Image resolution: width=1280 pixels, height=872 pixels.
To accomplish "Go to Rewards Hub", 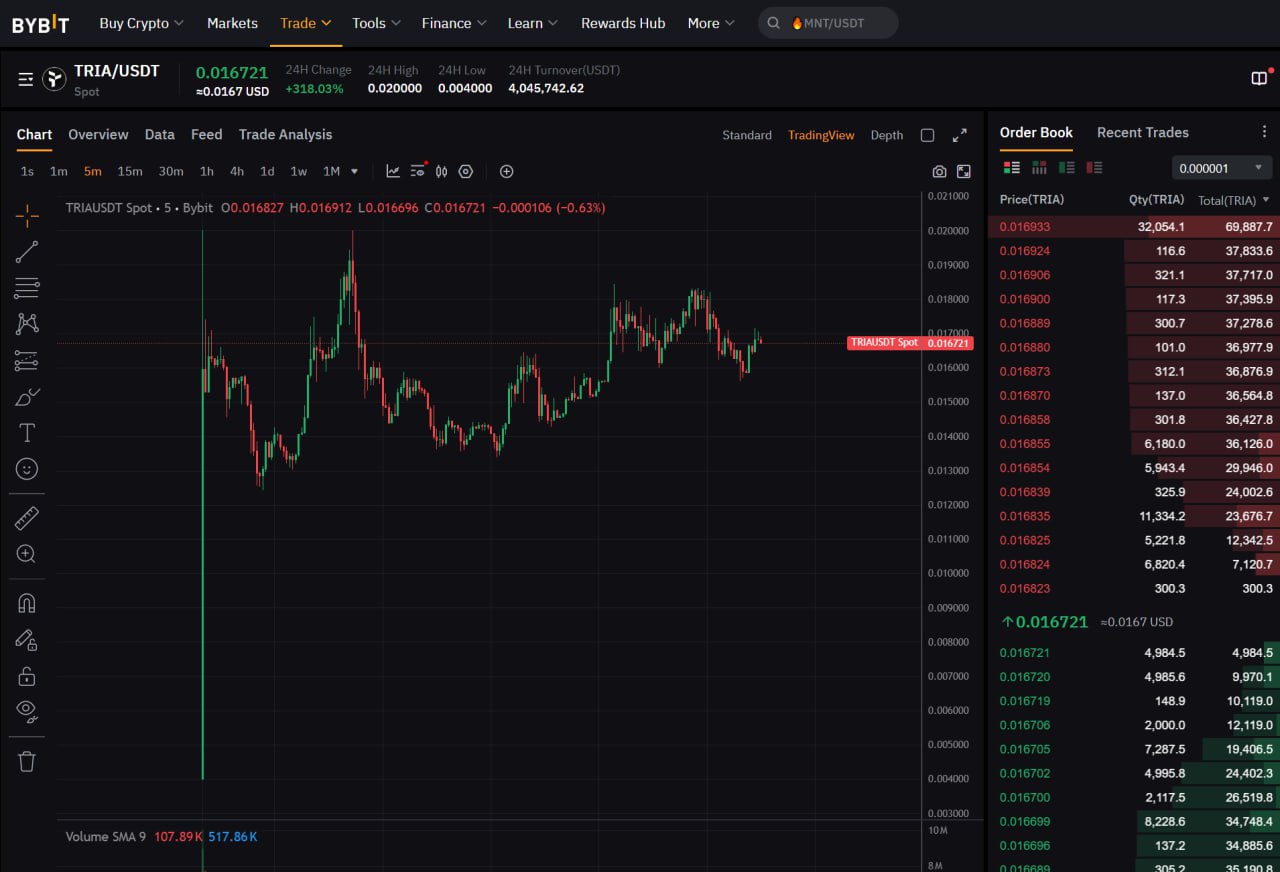I will pos(622,23).
